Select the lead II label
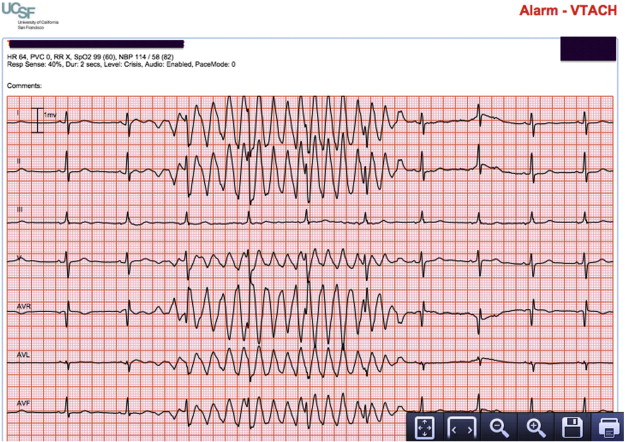The height and width of the screenshot is (442, 625). (18, 161)
